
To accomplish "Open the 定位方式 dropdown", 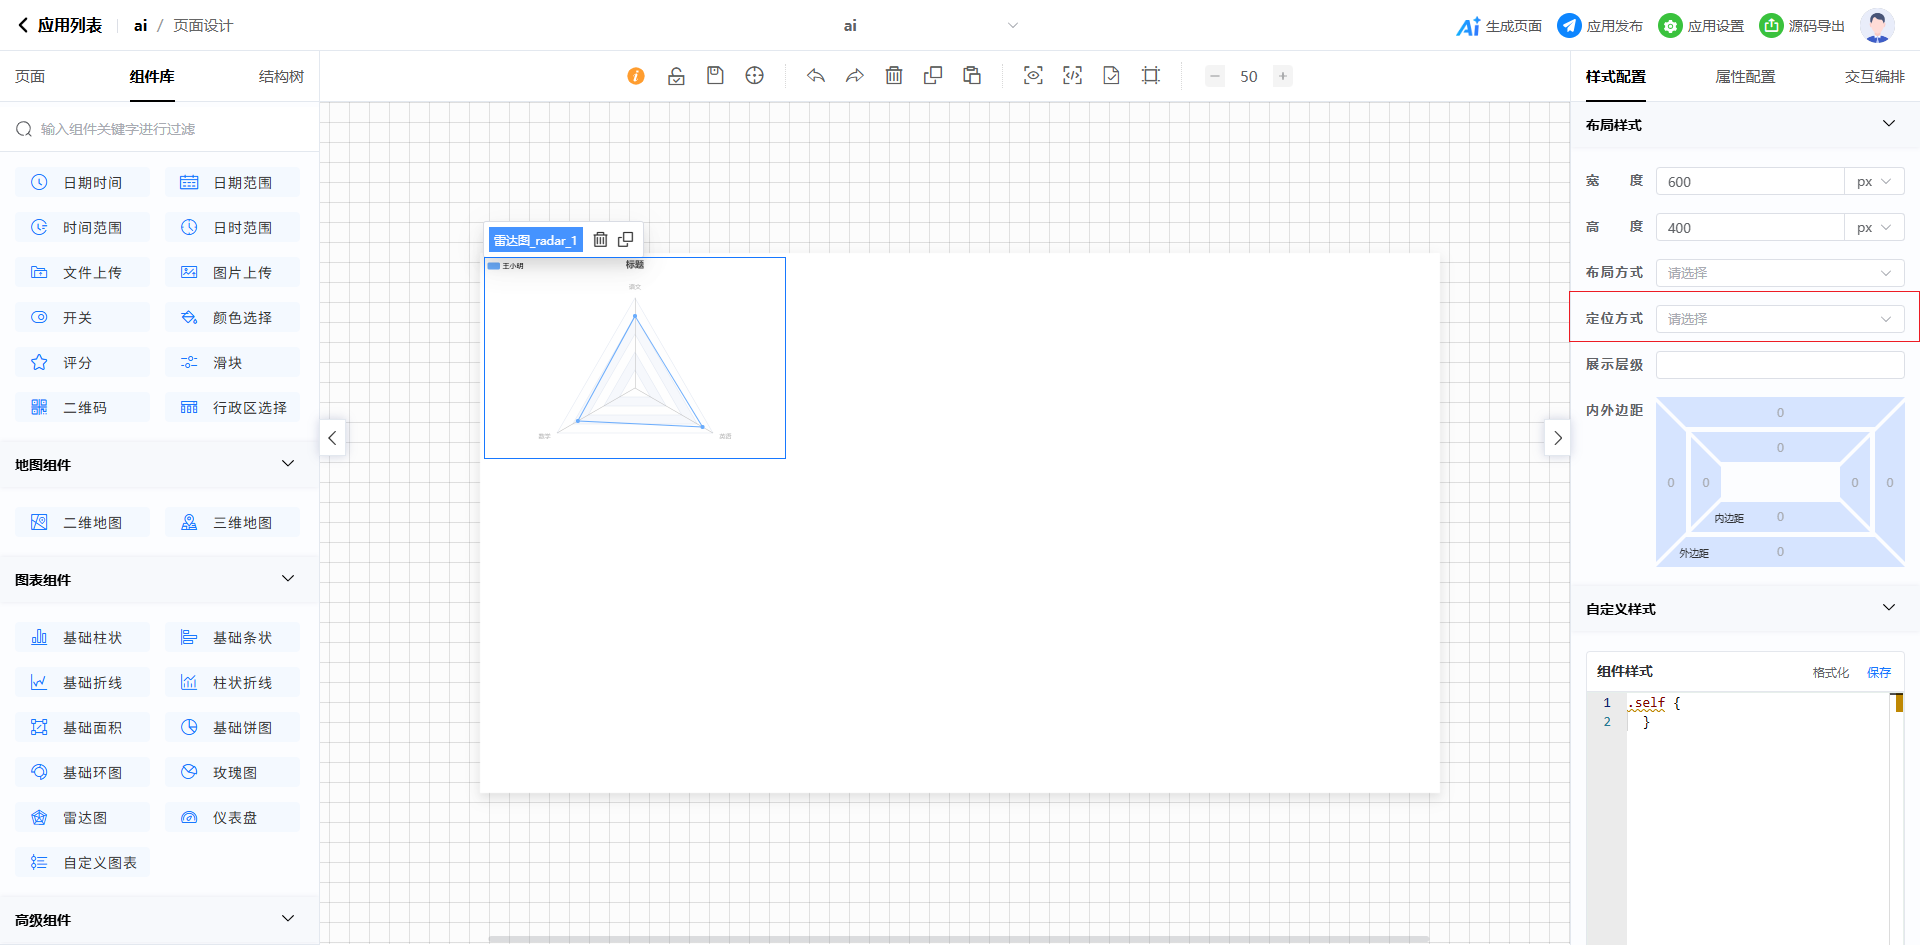I will pyautogui.click(x=1779, y=319).
